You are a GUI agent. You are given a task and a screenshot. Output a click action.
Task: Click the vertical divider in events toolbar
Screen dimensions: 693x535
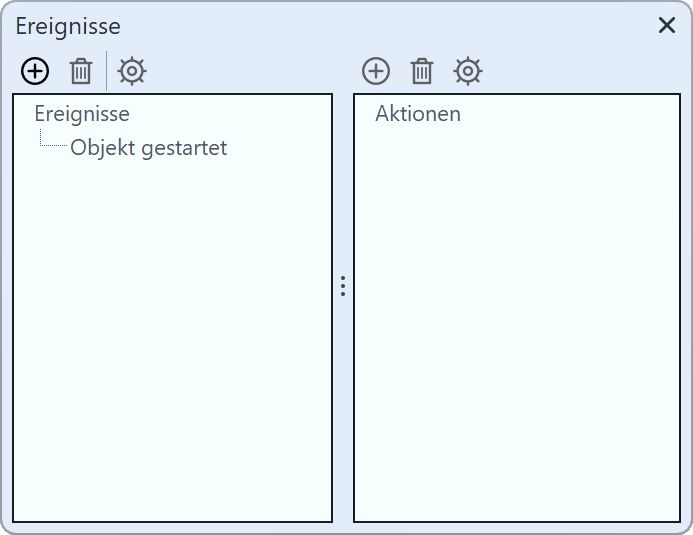pos(107,71)
